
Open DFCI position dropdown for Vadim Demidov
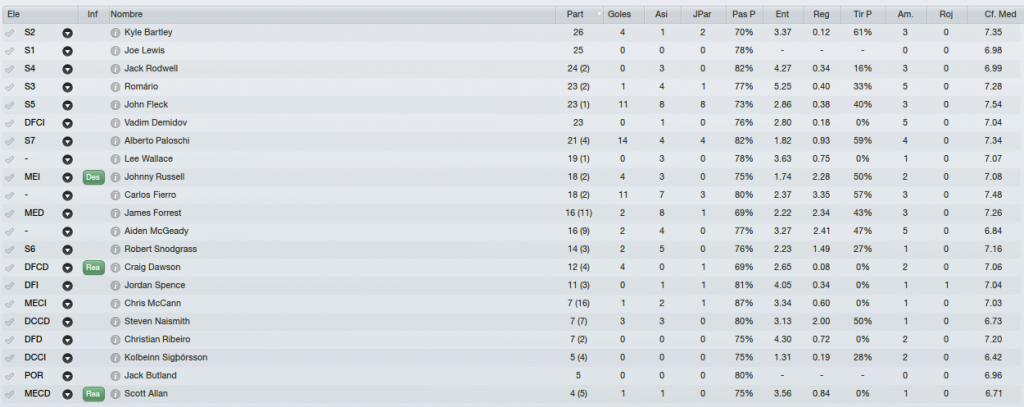[67, 123]
